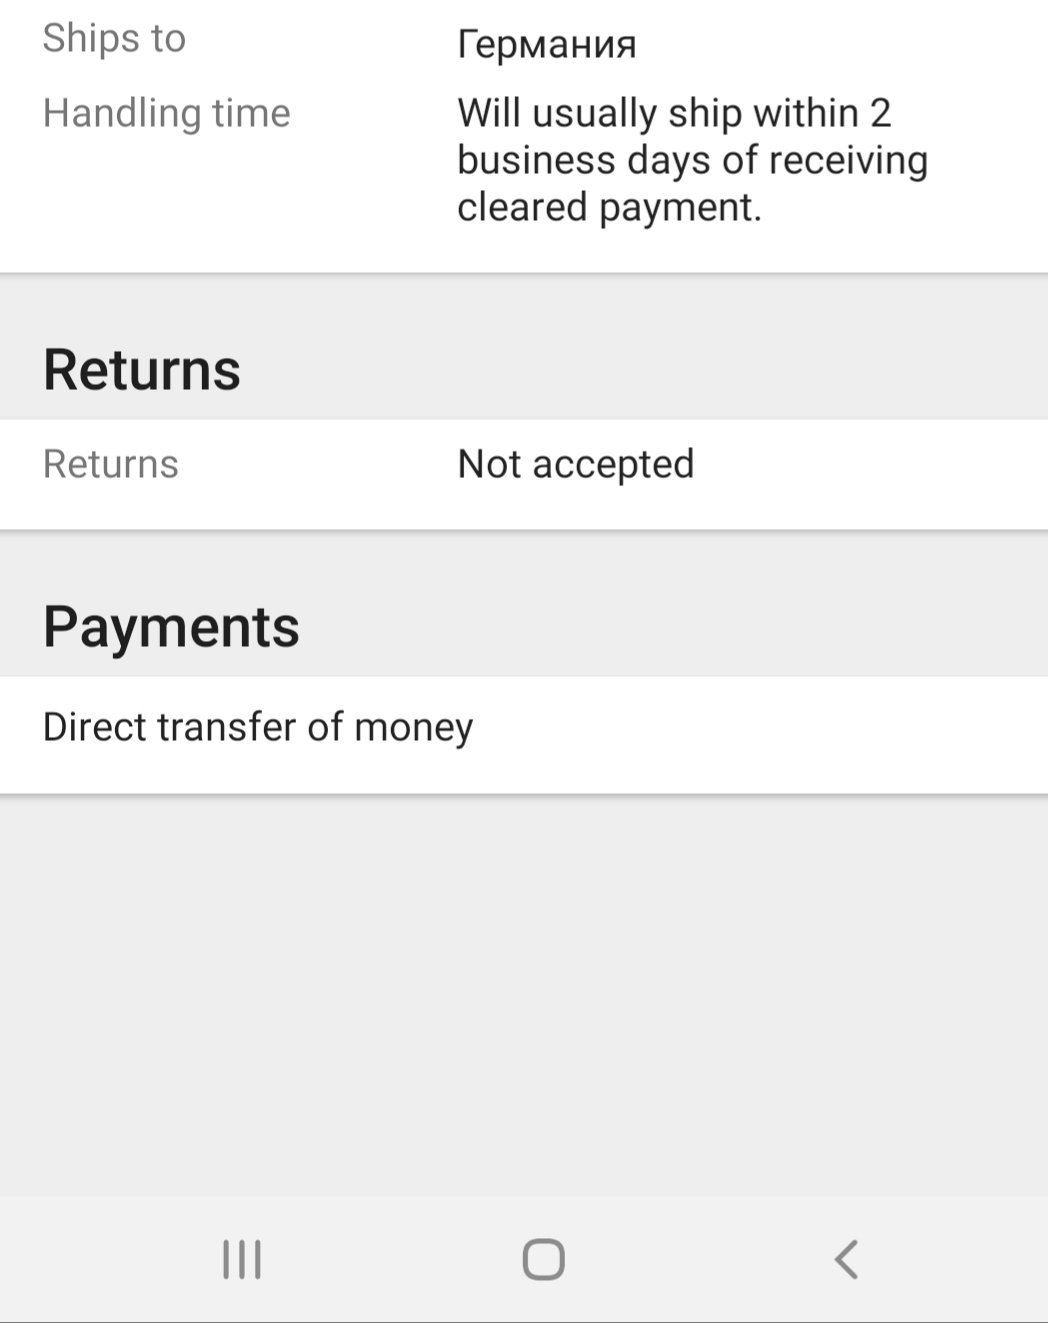Select the "Not accepted" returns value
Image resolution: width=1048 pixels, height=1323 pixels.
[x=575, y=464]
